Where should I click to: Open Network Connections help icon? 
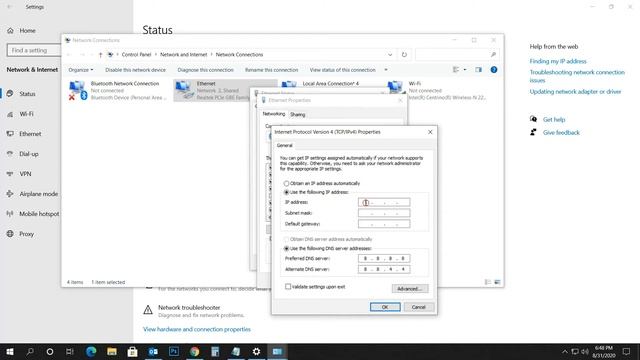coord(494,70)
